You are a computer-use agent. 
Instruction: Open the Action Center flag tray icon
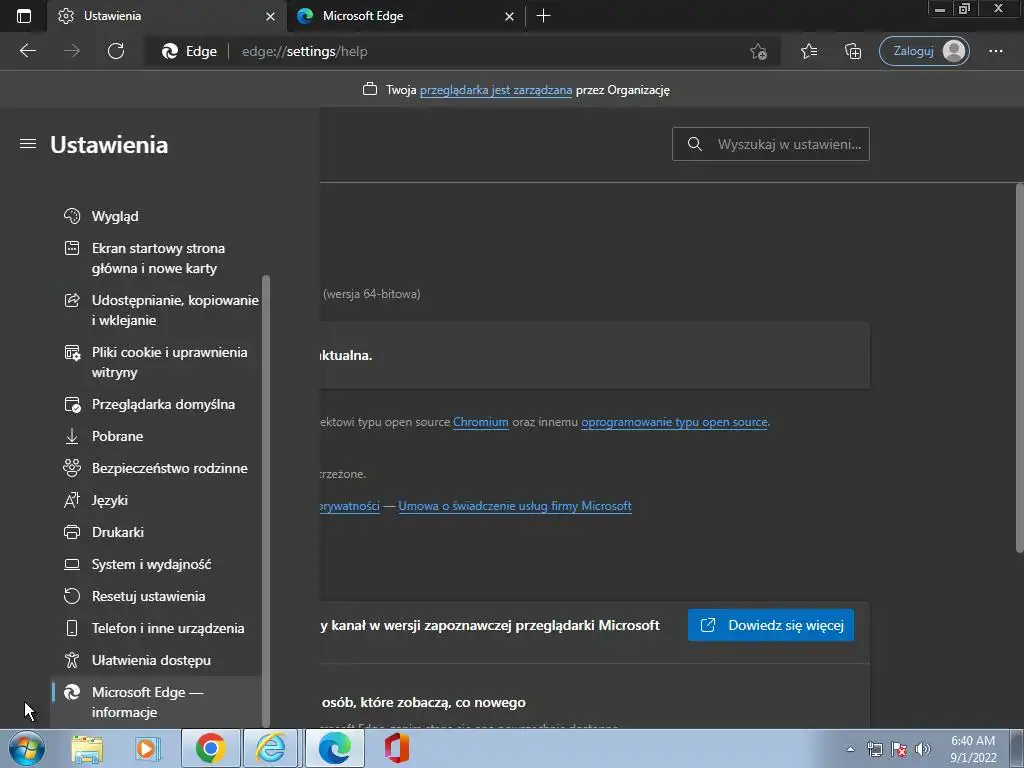(x=899, y=749)
